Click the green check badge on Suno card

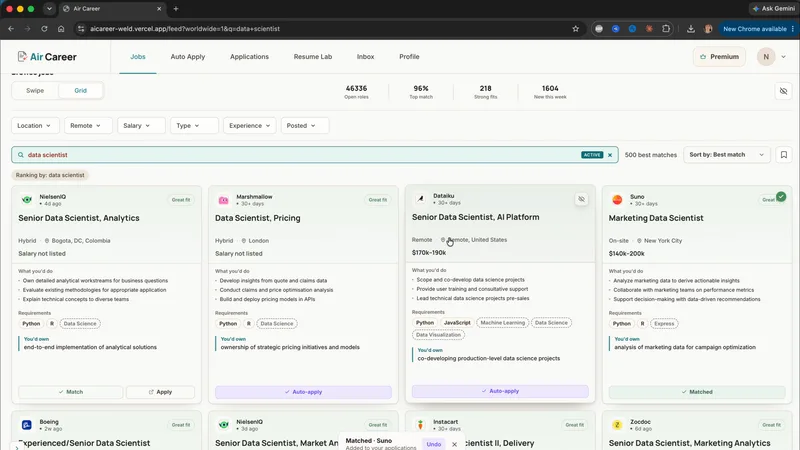(x=781, y=196)
